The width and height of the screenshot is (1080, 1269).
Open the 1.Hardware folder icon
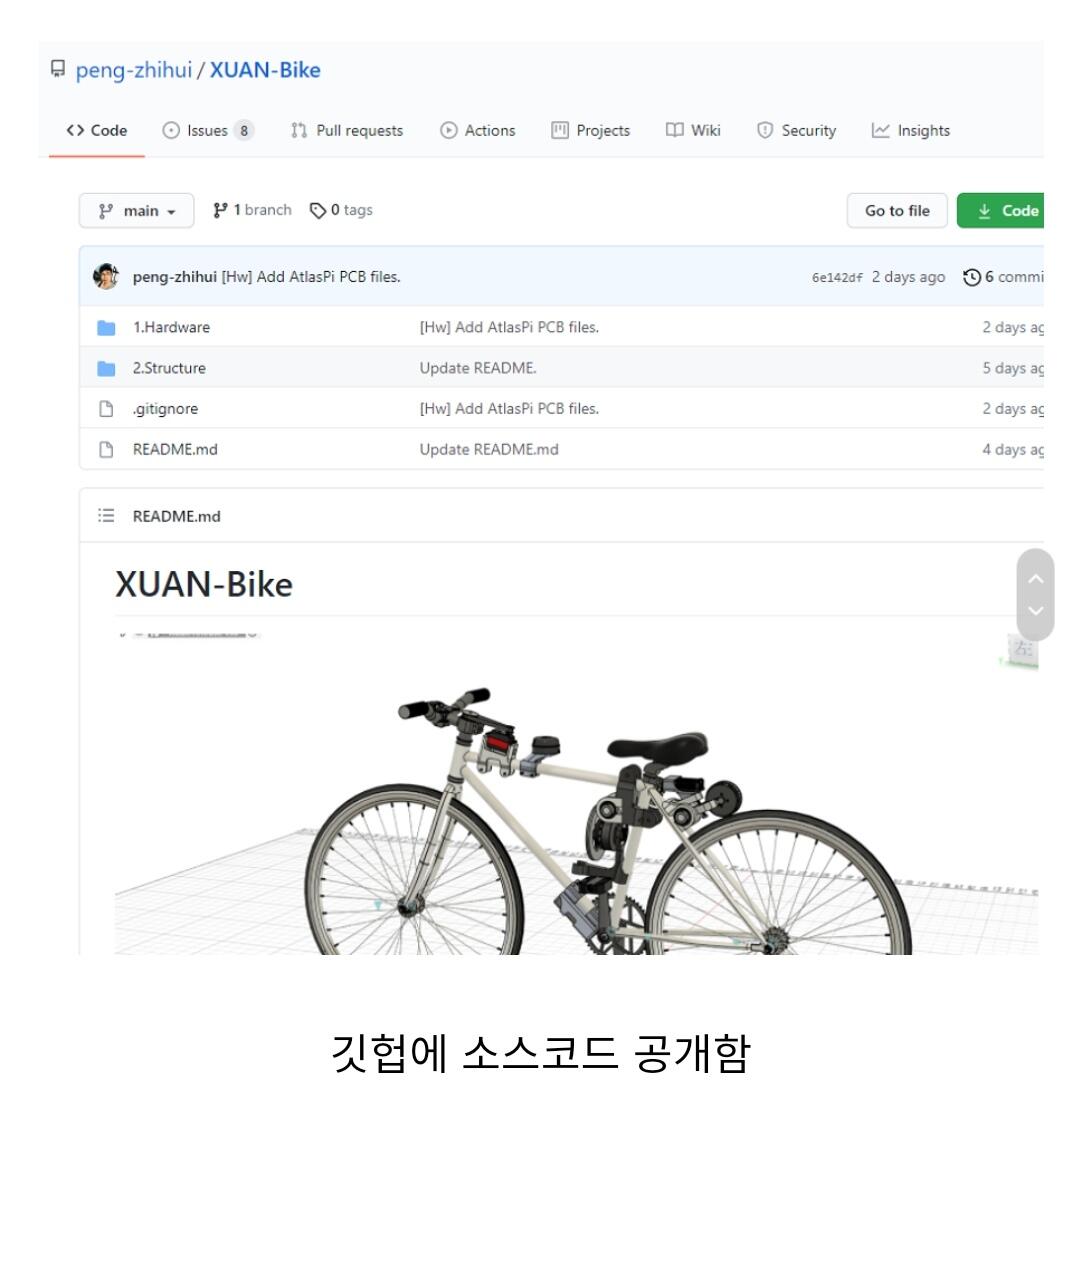[x=106, y=327]
